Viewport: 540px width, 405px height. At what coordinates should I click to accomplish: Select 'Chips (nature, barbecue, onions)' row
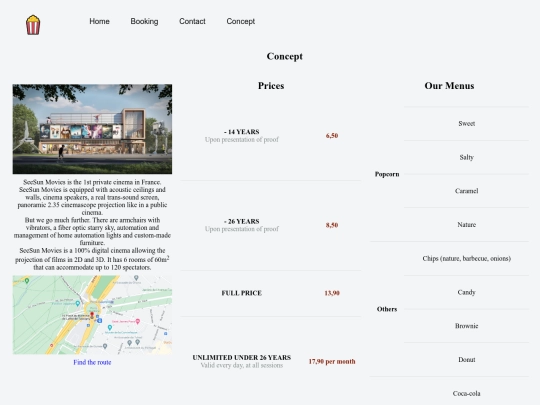(466, 258)
